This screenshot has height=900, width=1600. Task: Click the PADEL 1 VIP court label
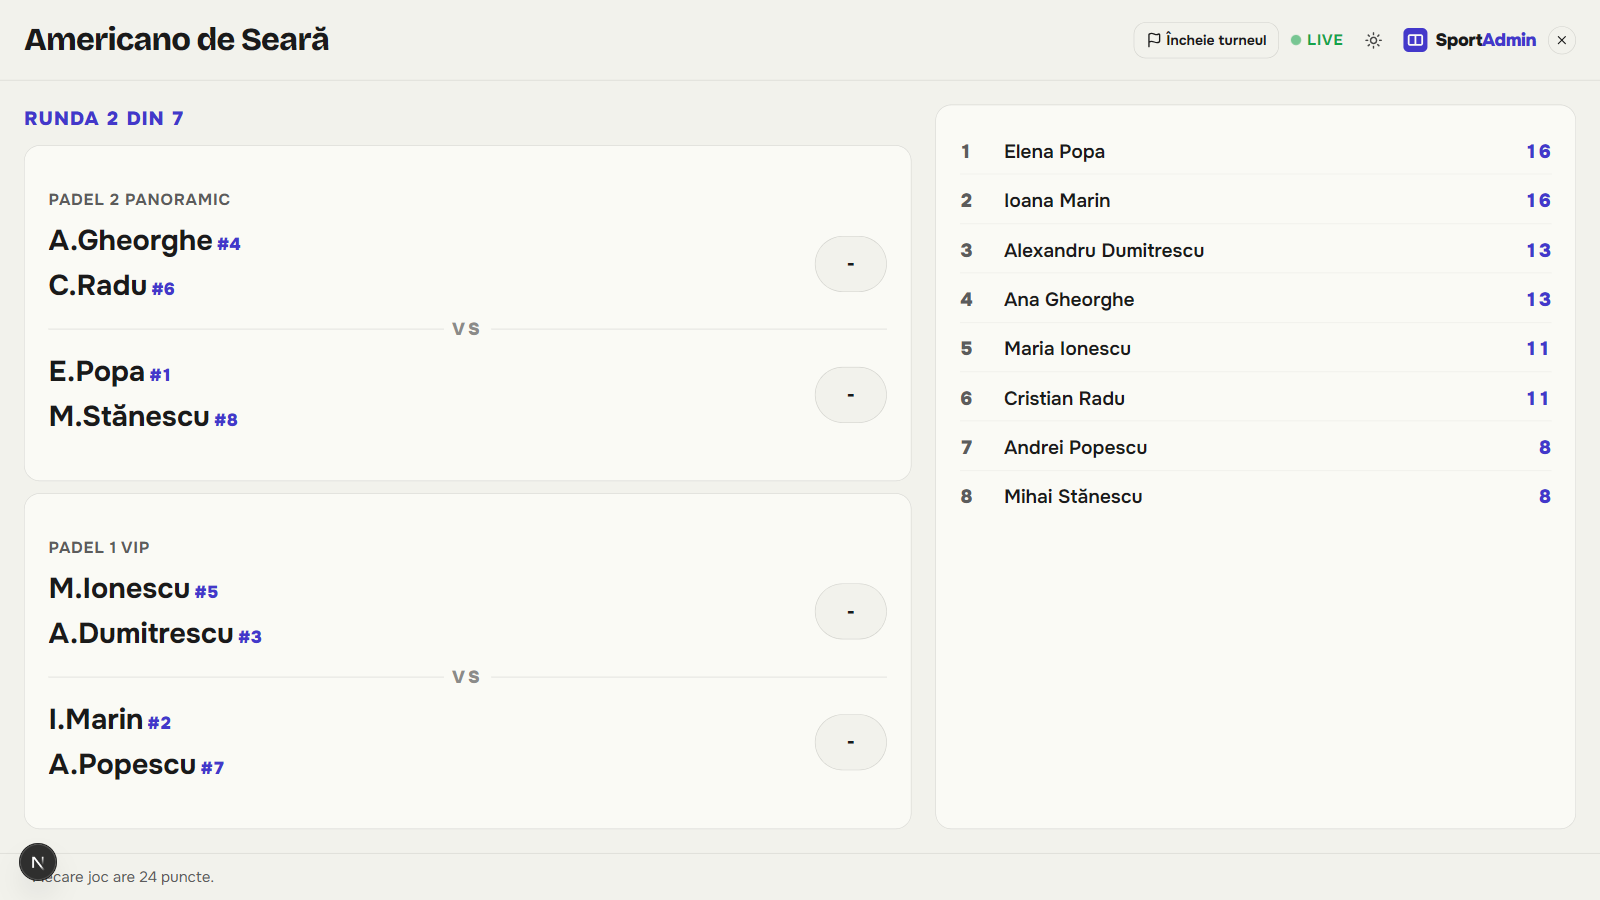click(x=99, y=547)
